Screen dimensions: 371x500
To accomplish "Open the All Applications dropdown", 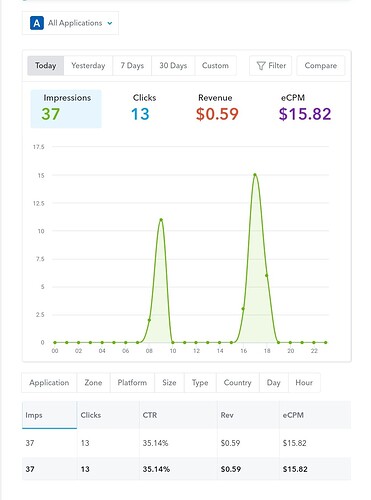I will [x=70, y=23].
